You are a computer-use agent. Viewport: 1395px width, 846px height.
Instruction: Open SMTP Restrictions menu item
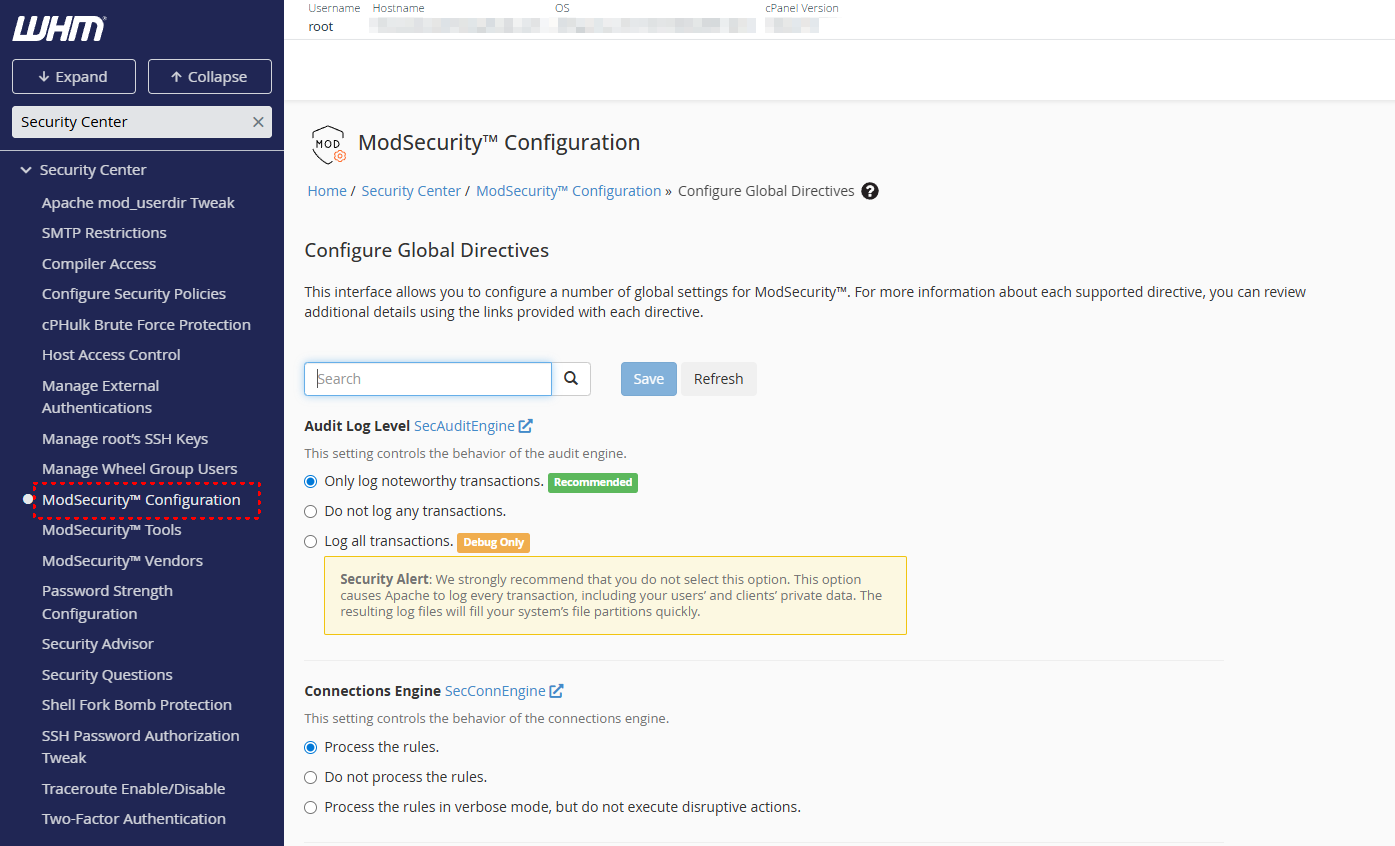[104, 233]
